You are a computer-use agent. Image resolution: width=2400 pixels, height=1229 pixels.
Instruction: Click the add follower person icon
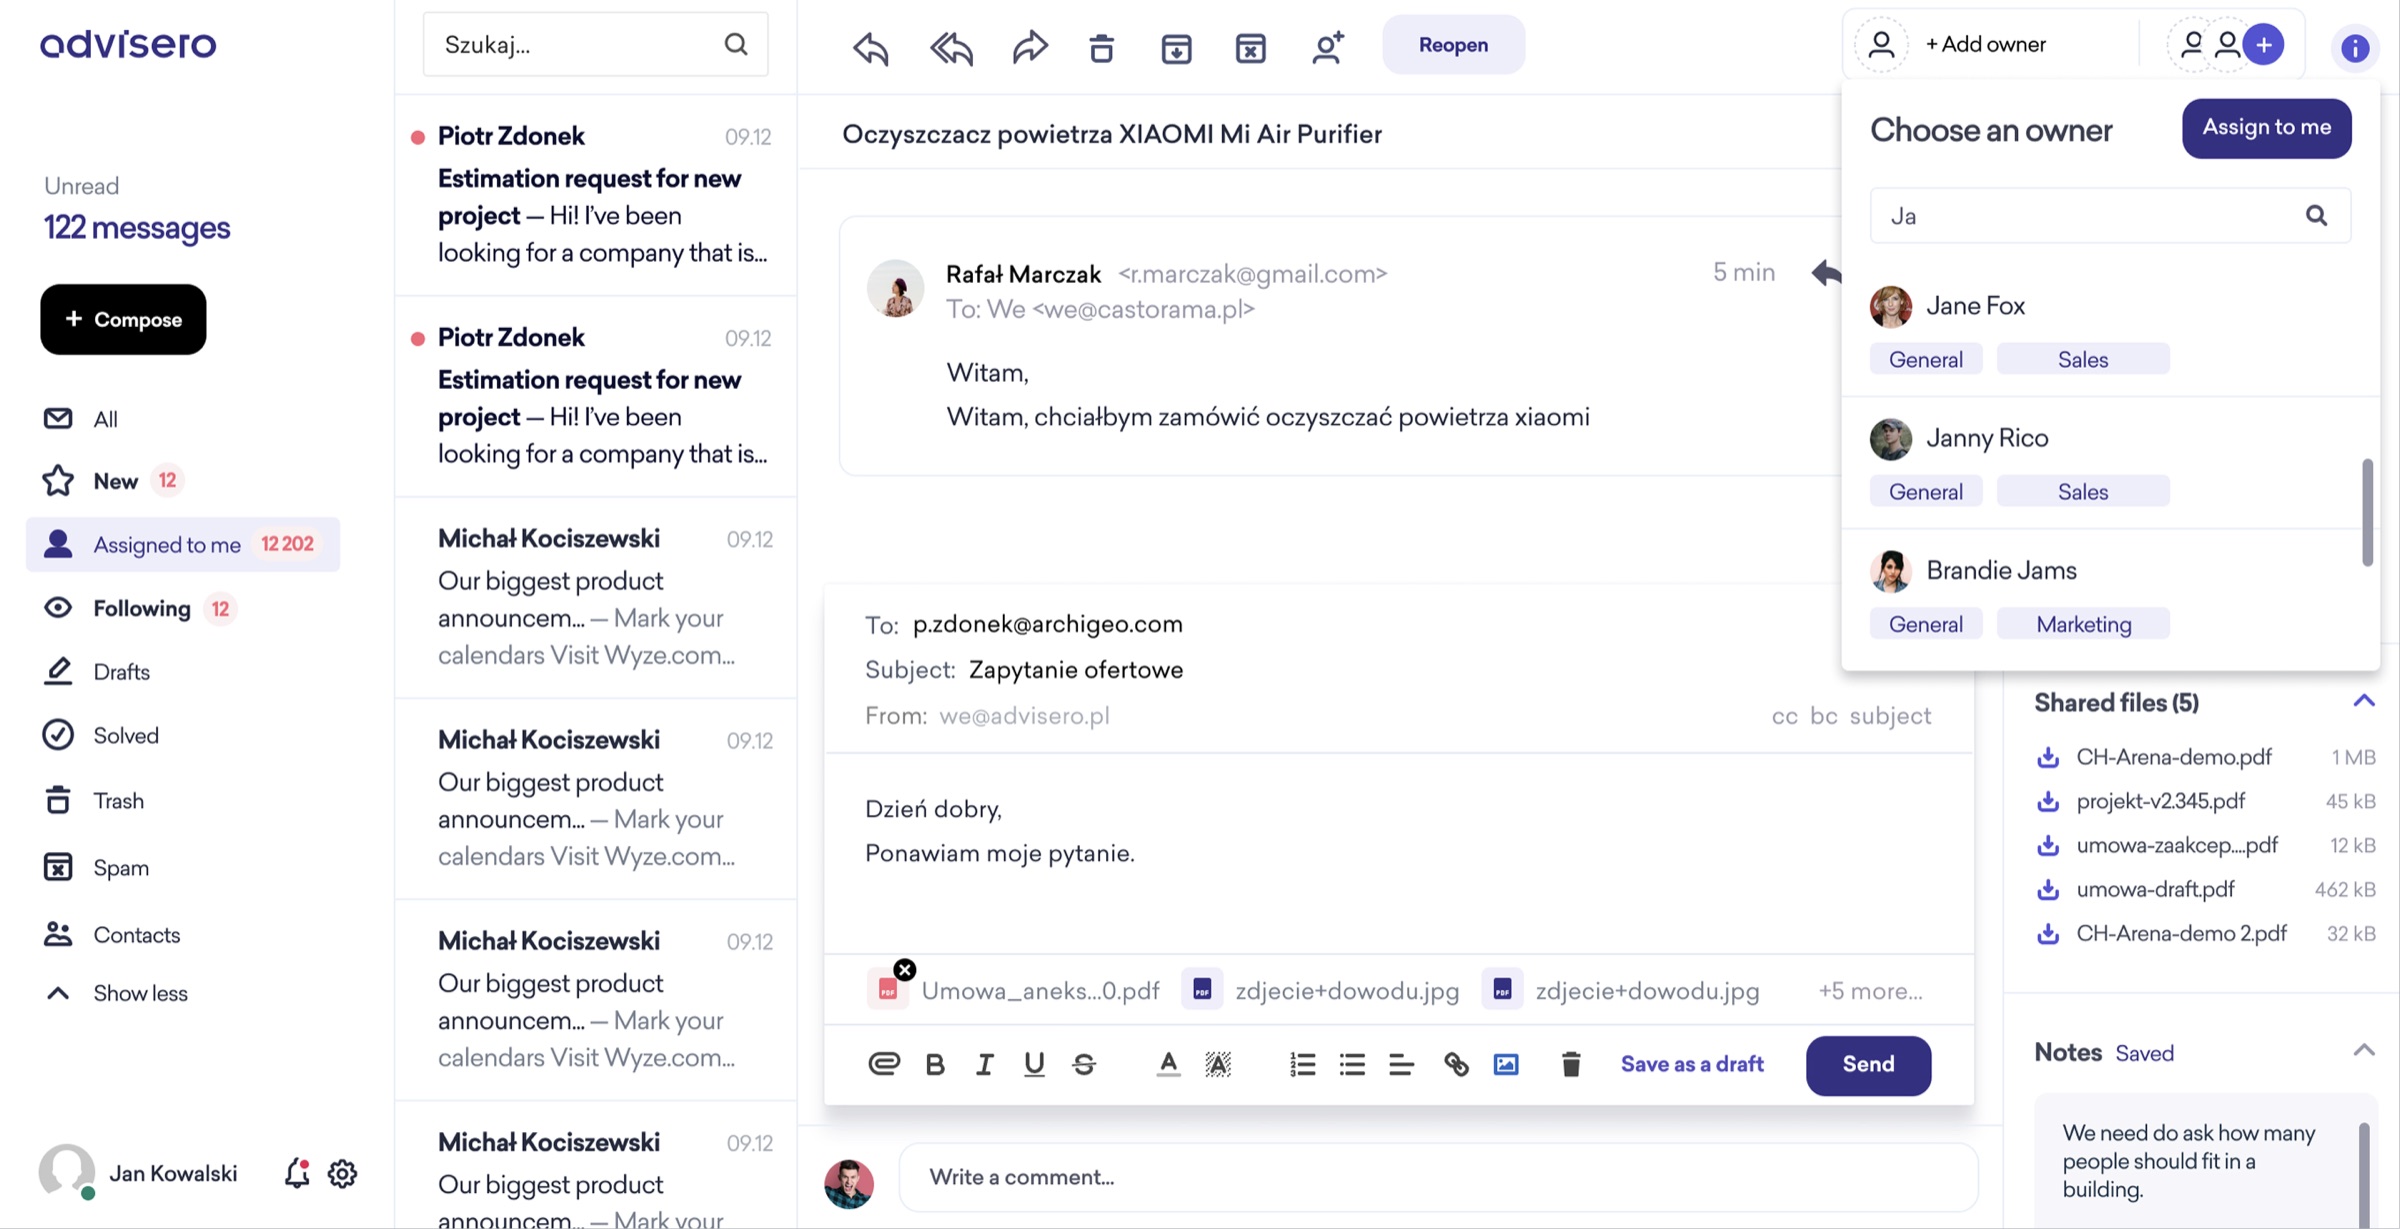pyautogui.click(x=1327, y=46)
